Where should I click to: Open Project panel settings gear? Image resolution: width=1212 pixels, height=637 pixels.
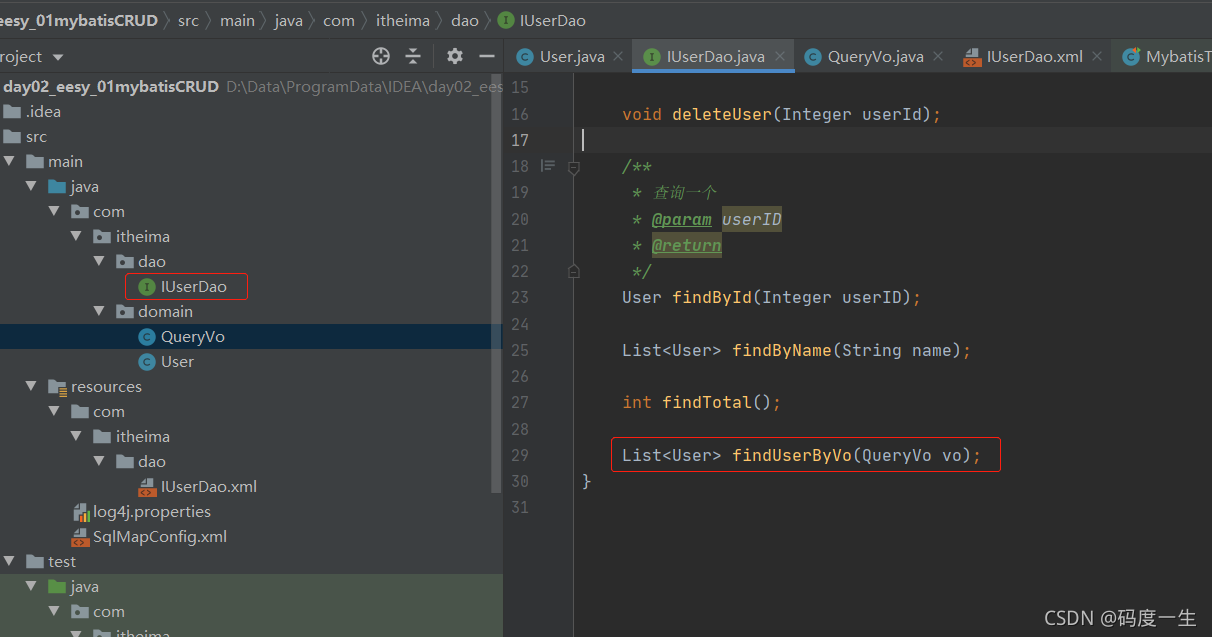[455, 56]
